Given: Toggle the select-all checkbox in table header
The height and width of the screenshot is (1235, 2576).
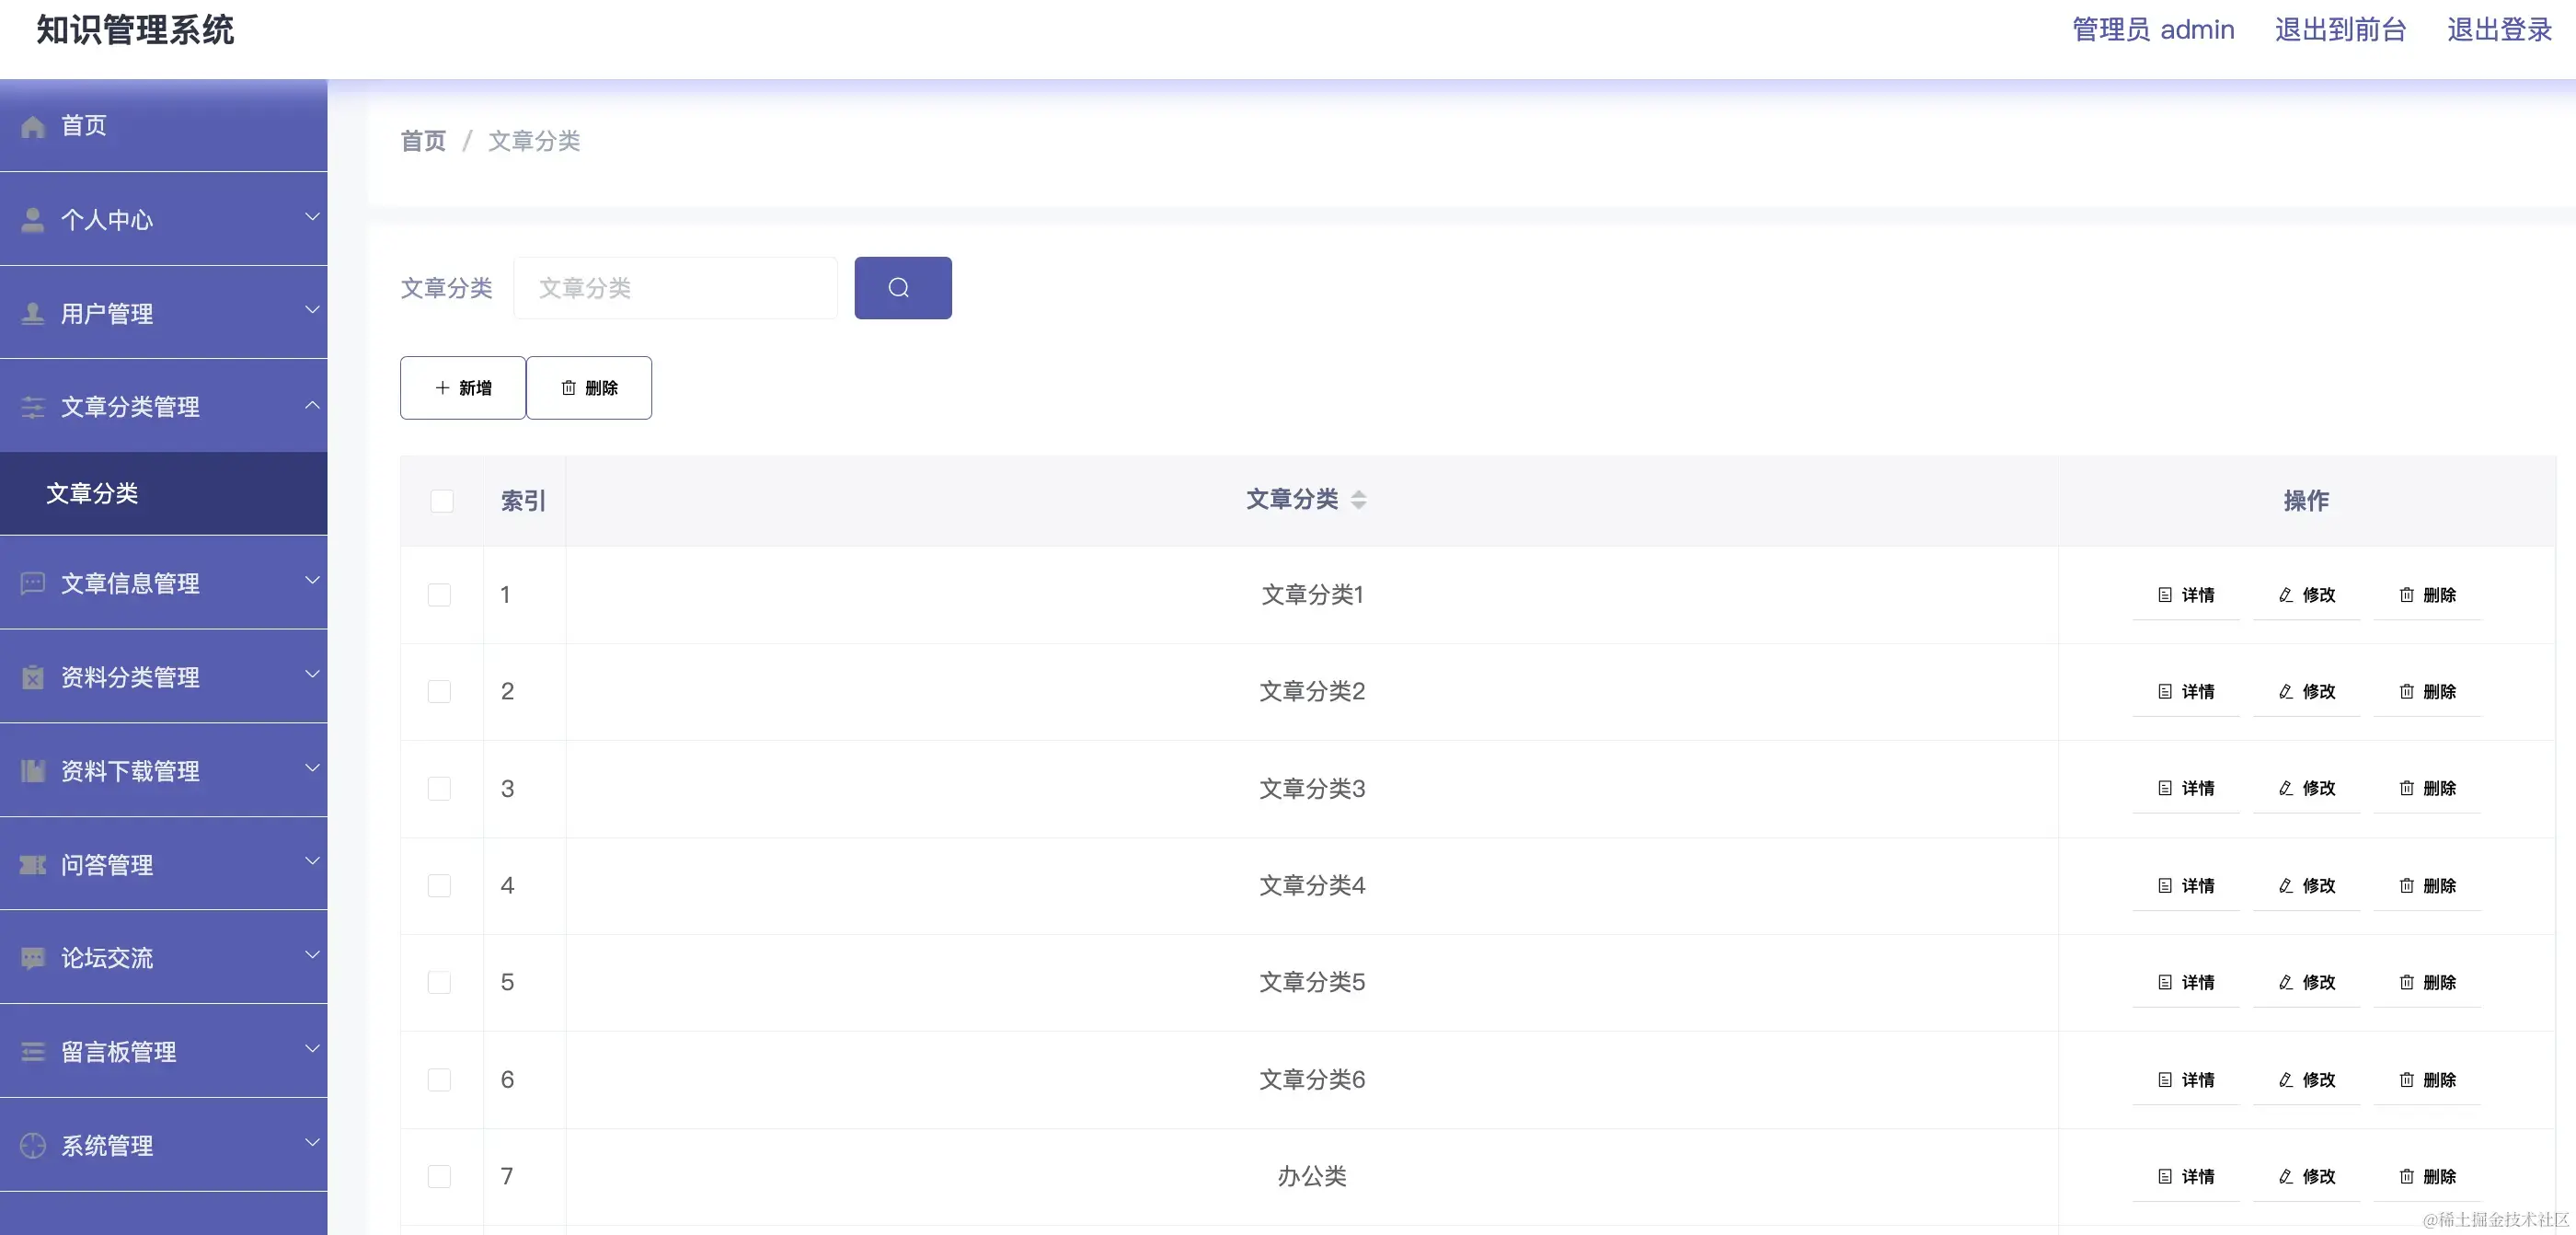Looking at the screenshot, I should [x=442, y=500].
